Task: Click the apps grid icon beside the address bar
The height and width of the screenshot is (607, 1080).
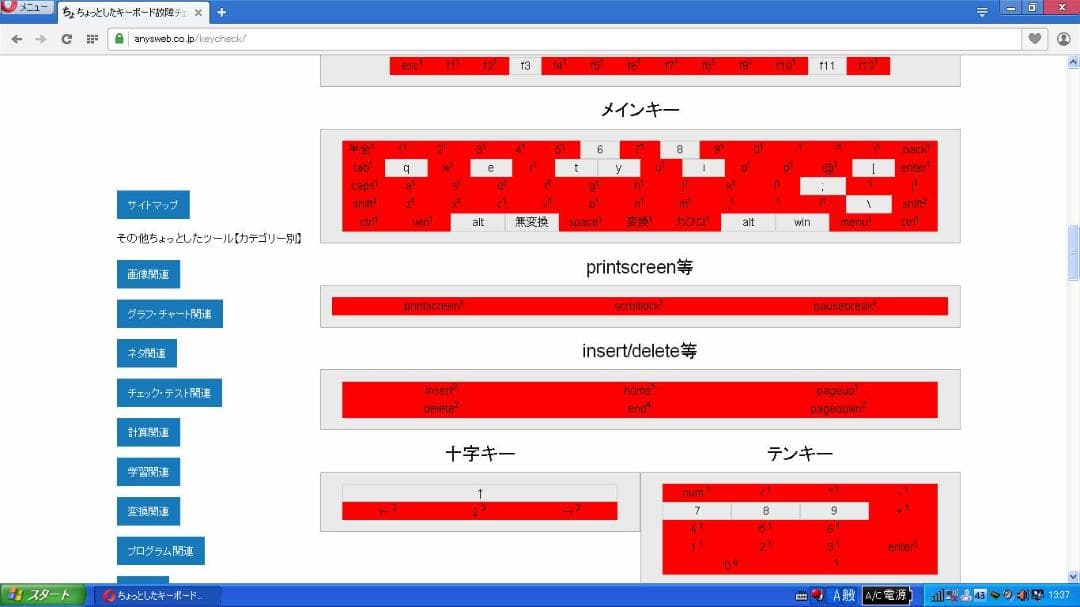Action: pos(91,40)
